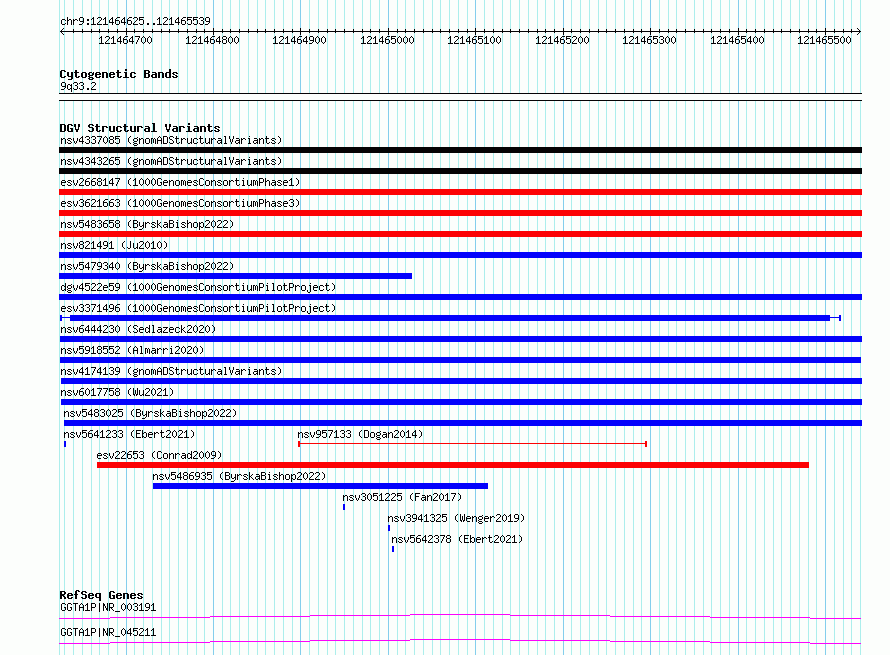Select the 9q33.2 band label
Image resolution: width=890 pixels, height=655 pixels.
pos(78,86)
